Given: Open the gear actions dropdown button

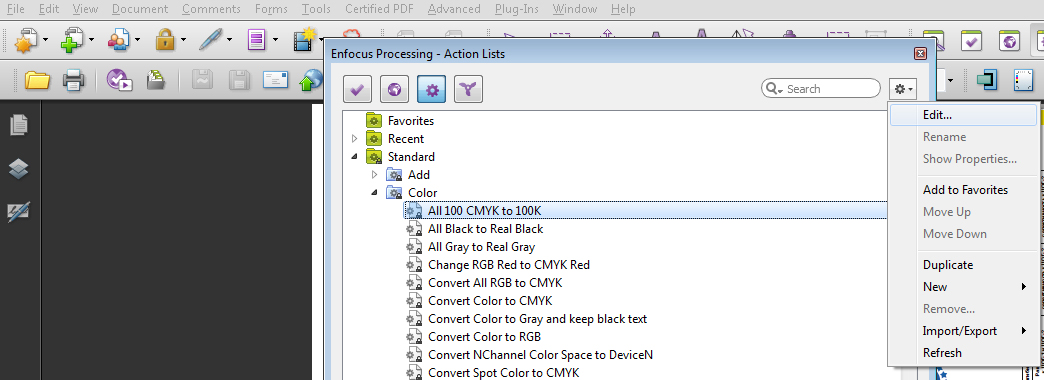Looking at the screenshot, I should point(904,89).
